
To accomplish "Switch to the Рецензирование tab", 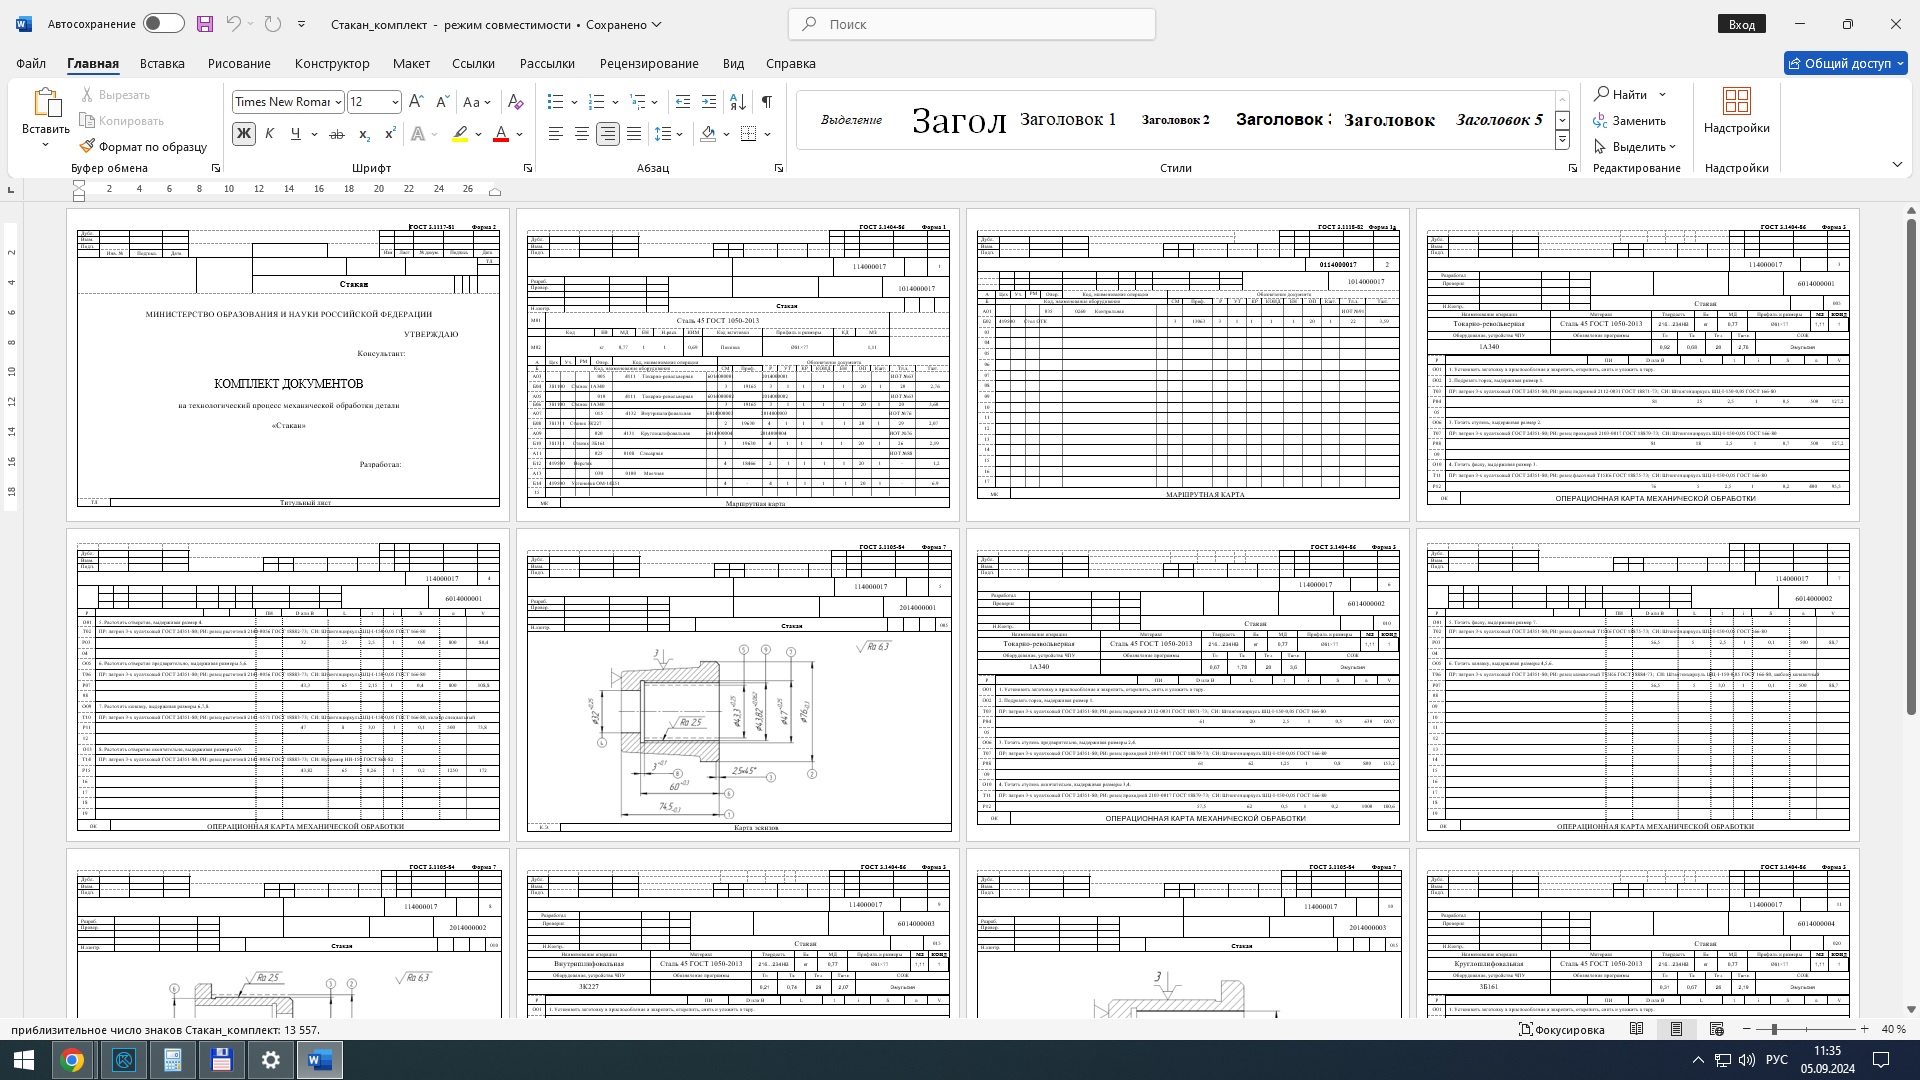I will 649,63.
